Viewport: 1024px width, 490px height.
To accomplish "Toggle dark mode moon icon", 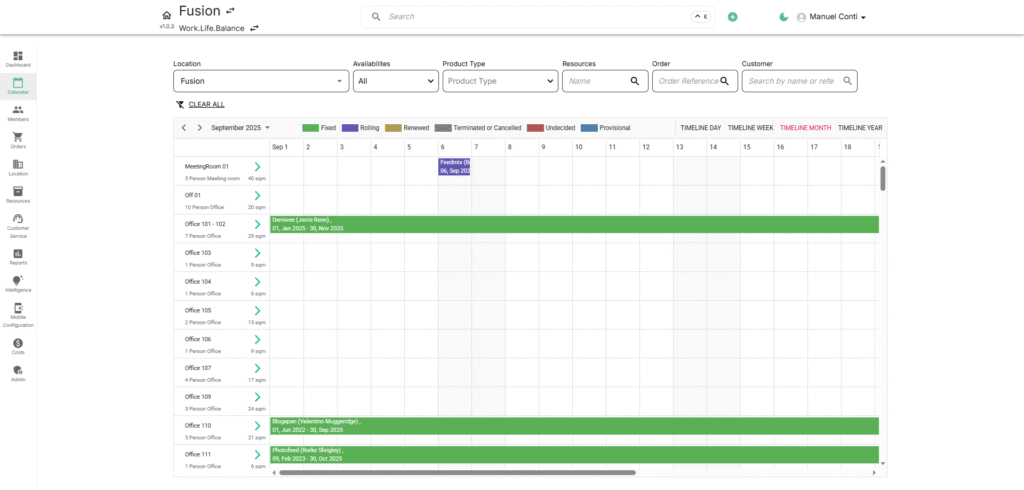I will click(783, 17).
